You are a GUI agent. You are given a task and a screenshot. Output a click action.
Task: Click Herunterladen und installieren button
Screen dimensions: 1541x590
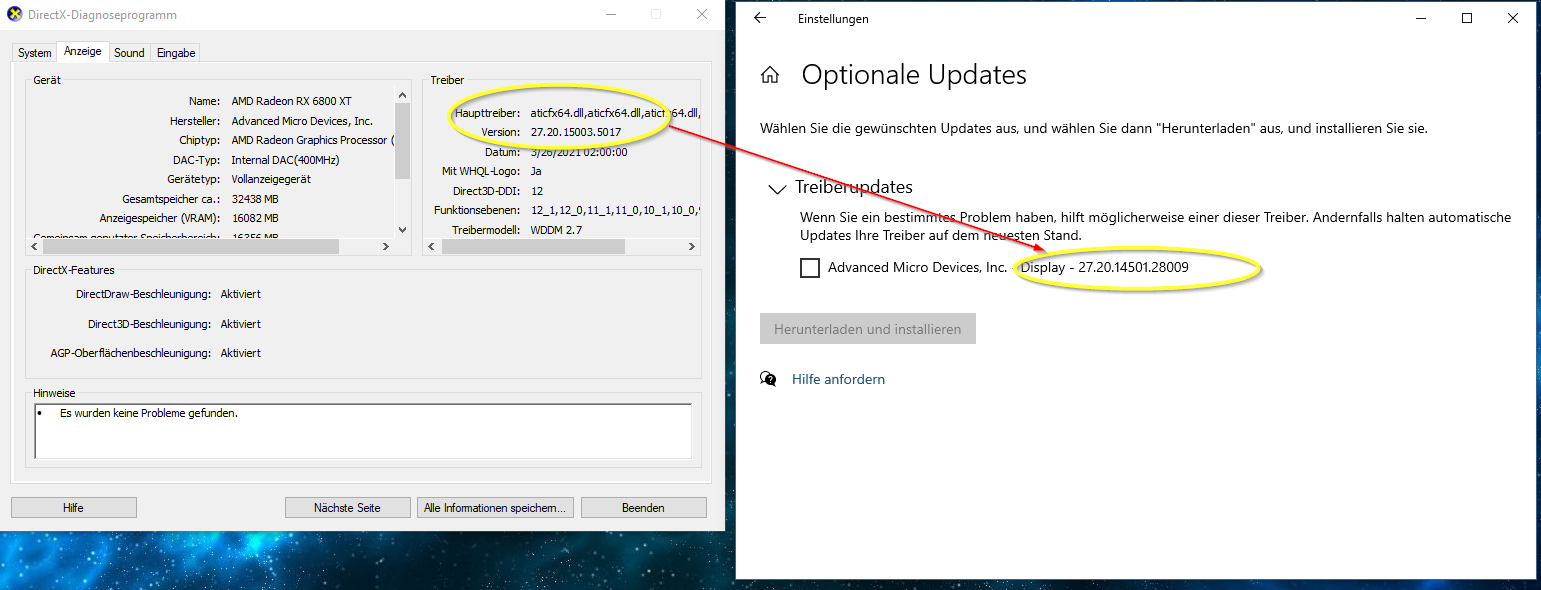coord(868,329)
